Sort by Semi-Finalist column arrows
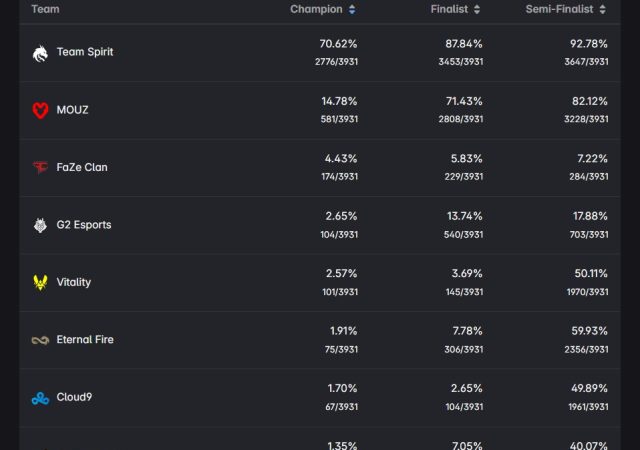Image resolution: width=640 pixels, height=450 pixels. (603, 10)
